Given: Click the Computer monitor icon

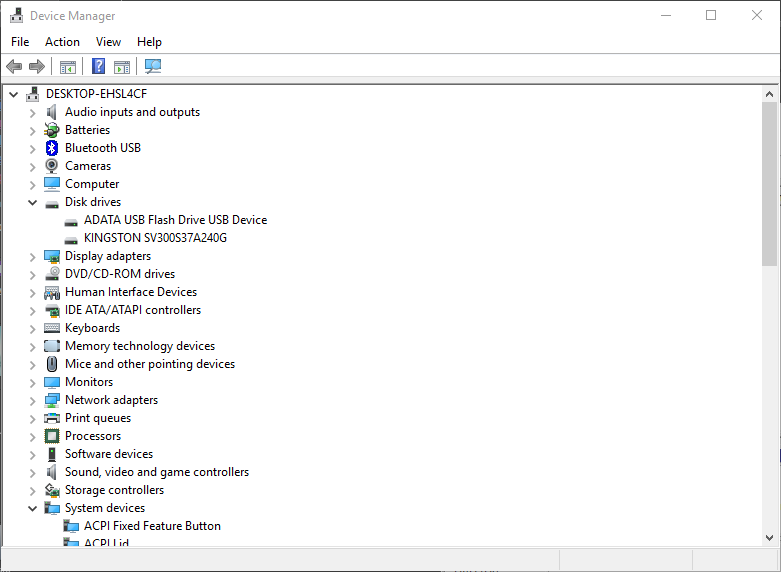Looking at the screenshot, I should coord(52,184).
